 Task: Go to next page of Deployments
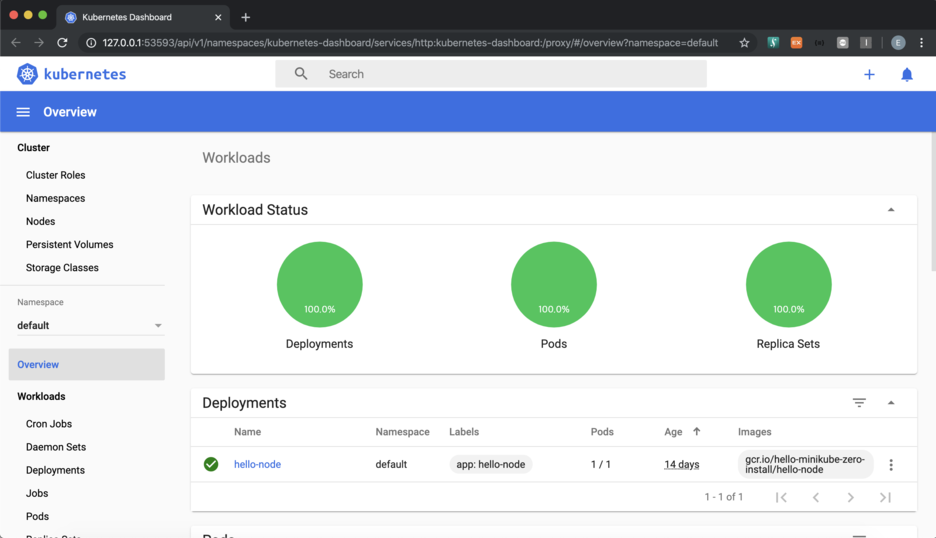pyautogui.click(x=850, y=497)
